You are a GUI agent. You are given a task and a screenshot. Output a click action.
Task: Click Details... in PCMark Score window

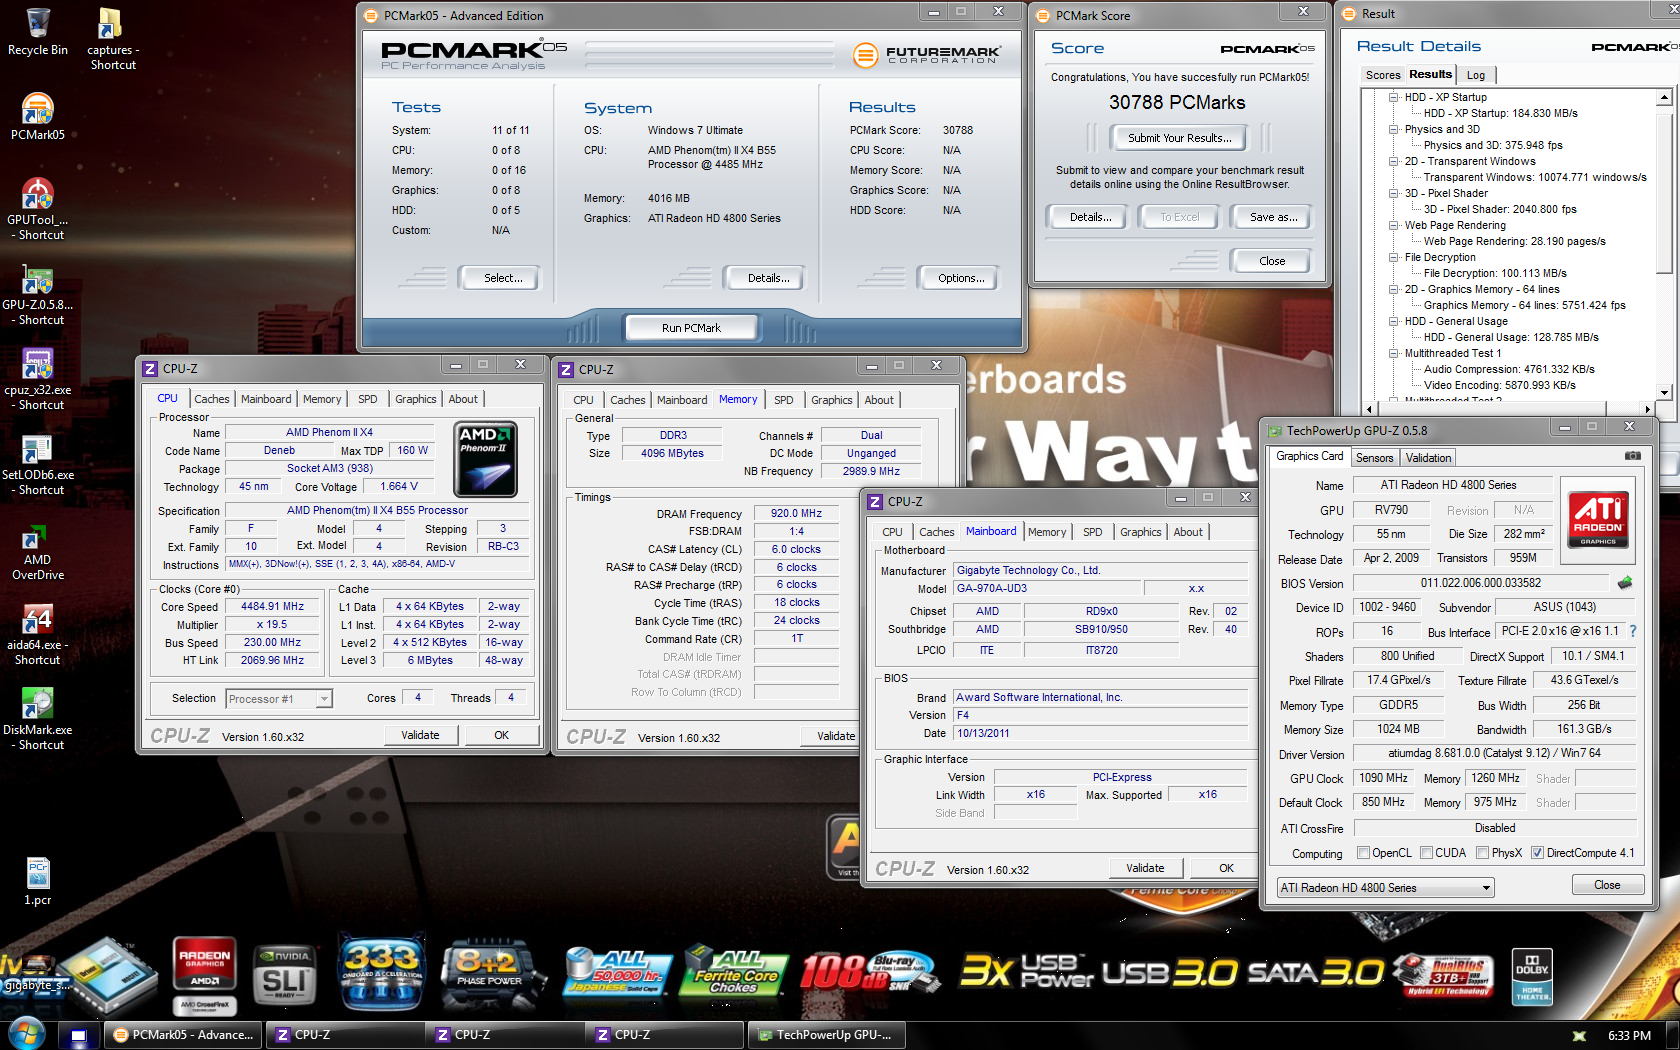click(x=1090, y=217)
